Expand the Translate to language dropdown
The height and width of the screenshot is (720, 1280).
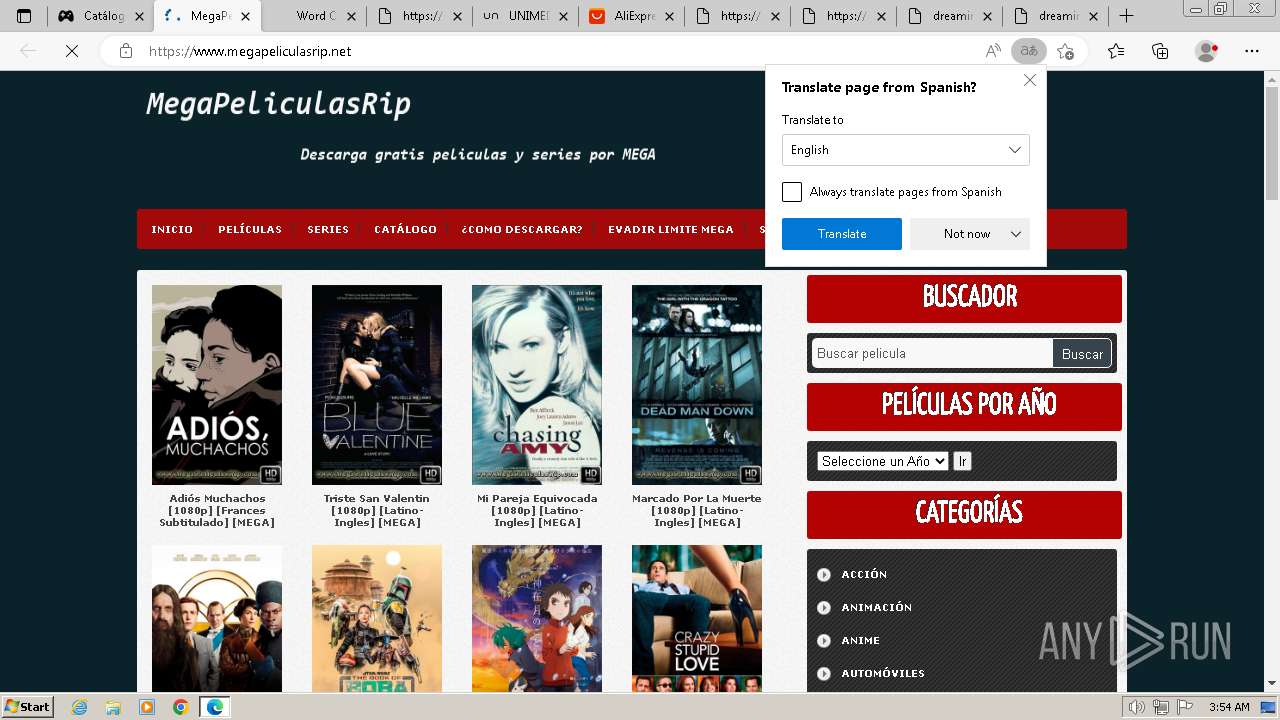[905, 150]
